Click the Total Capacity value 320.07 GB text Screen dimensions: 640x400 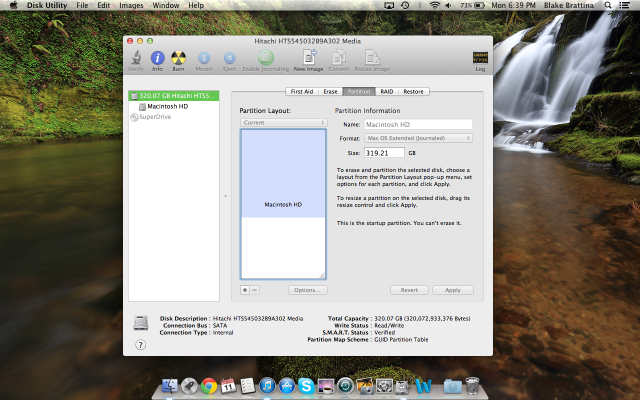click(x=422, y=318)
